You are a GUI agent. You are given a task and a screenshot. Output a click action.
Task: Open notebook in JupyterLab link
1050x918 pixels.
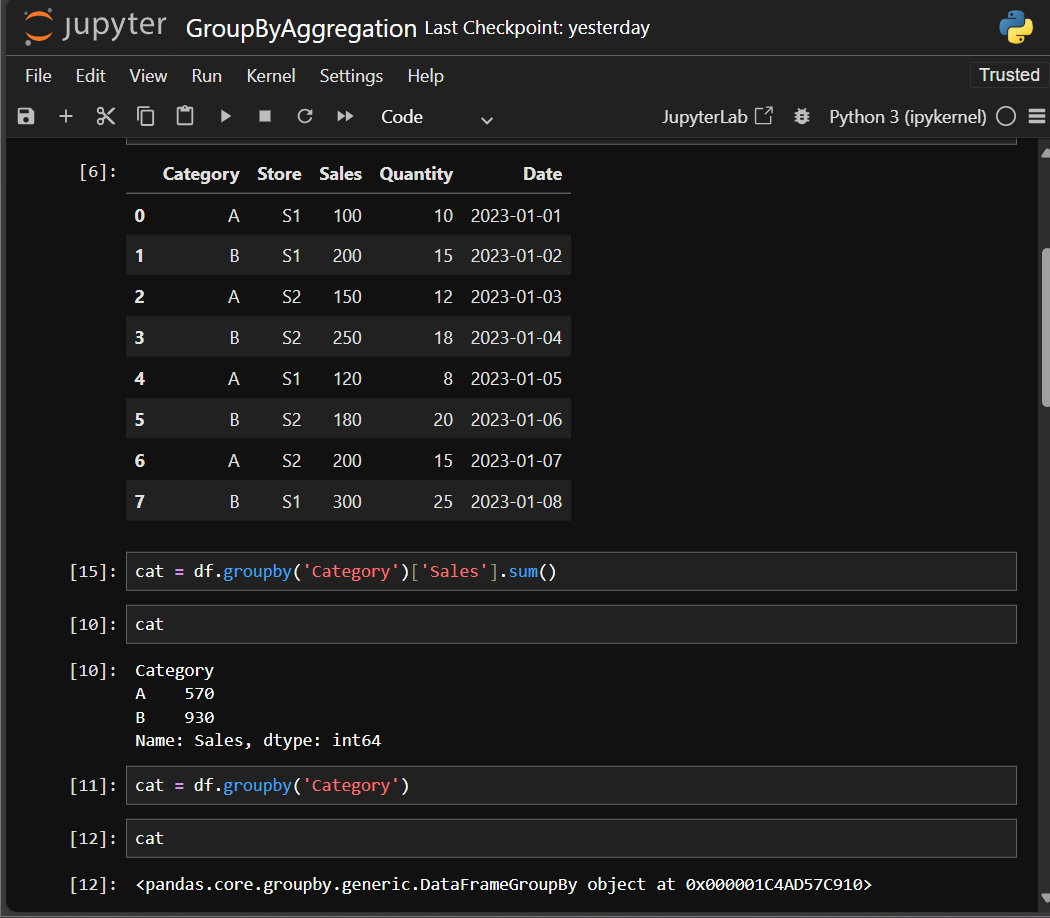[x=717, y=117]
